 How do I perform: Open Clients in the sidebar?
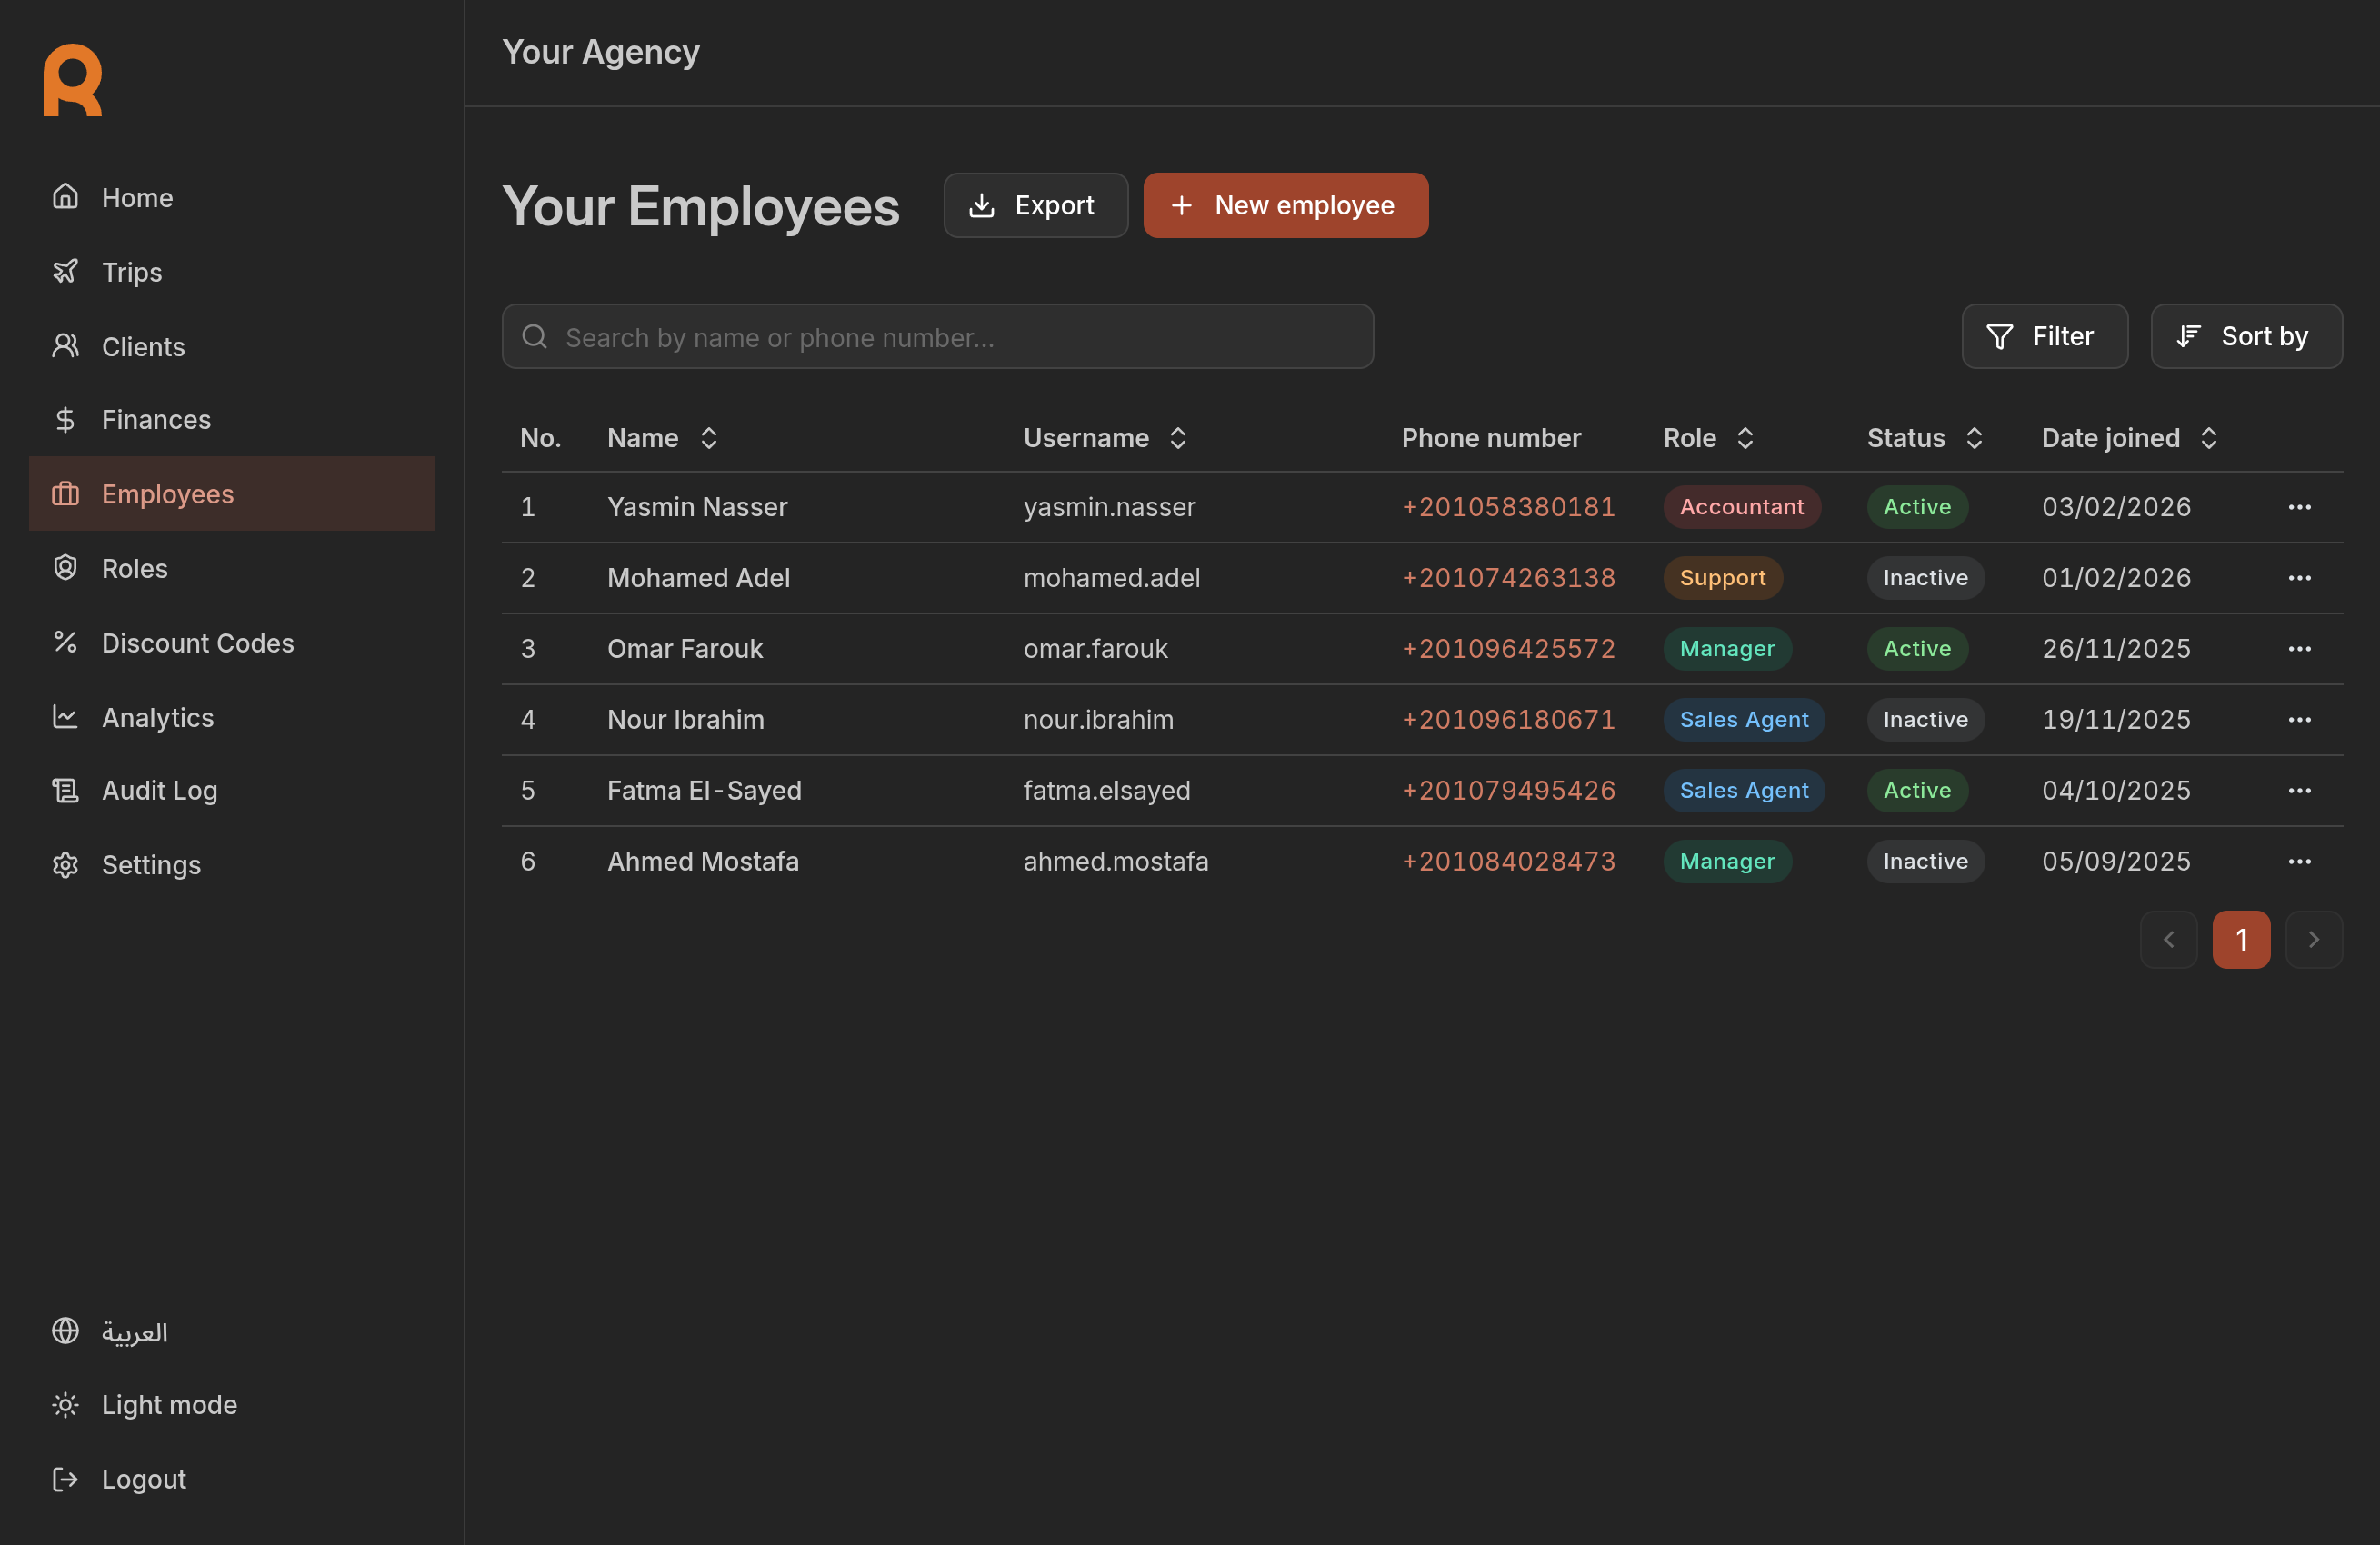pos(143,346)
